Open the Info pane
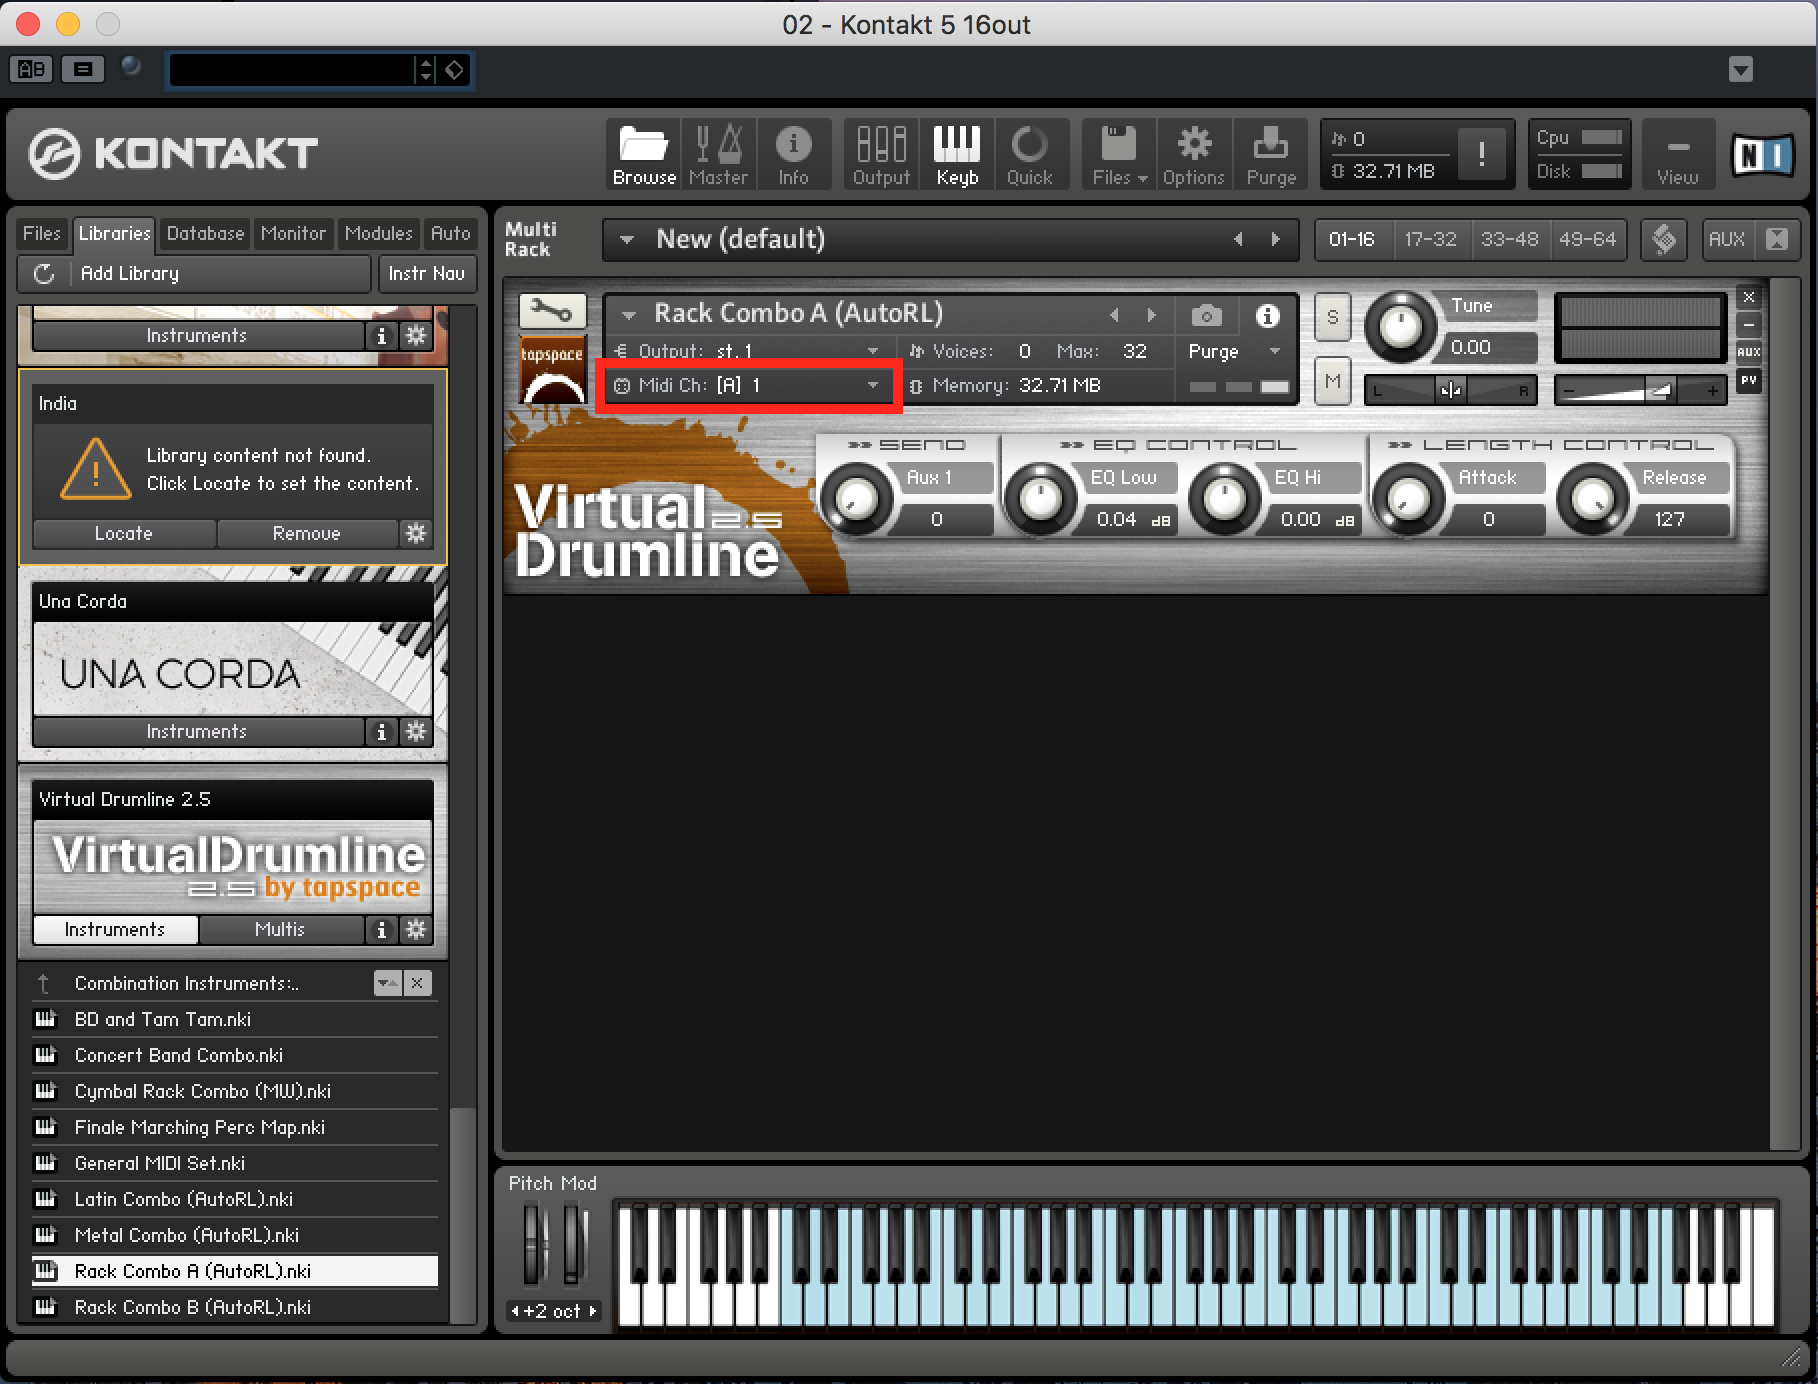 [x=793, y=154]
